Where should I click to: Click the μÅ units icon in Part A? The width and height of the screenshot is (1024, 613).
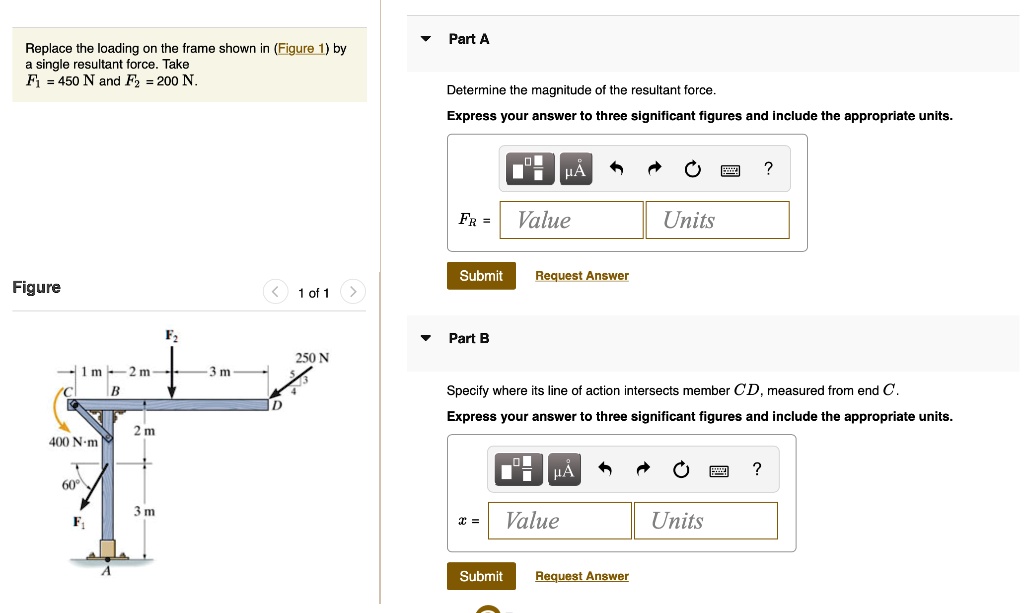tap(574, 168)
